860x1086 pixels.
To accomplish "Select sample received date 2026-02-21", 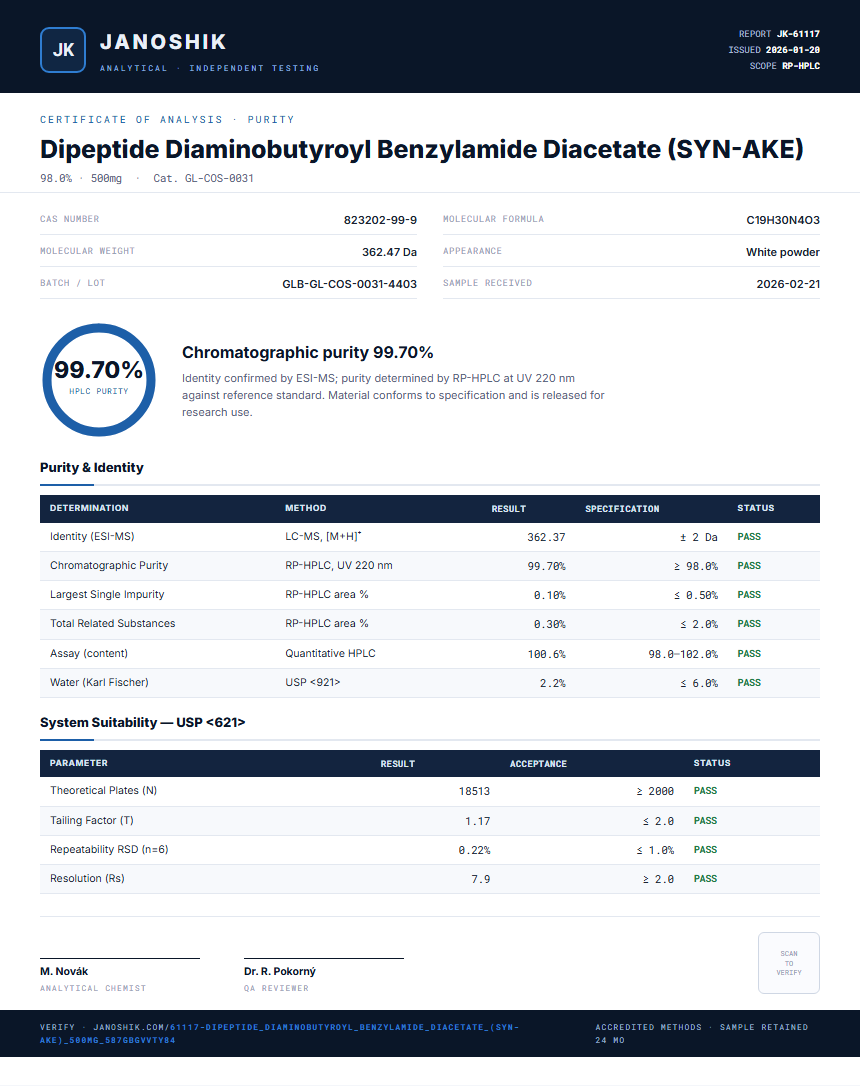I will (788, 283).
